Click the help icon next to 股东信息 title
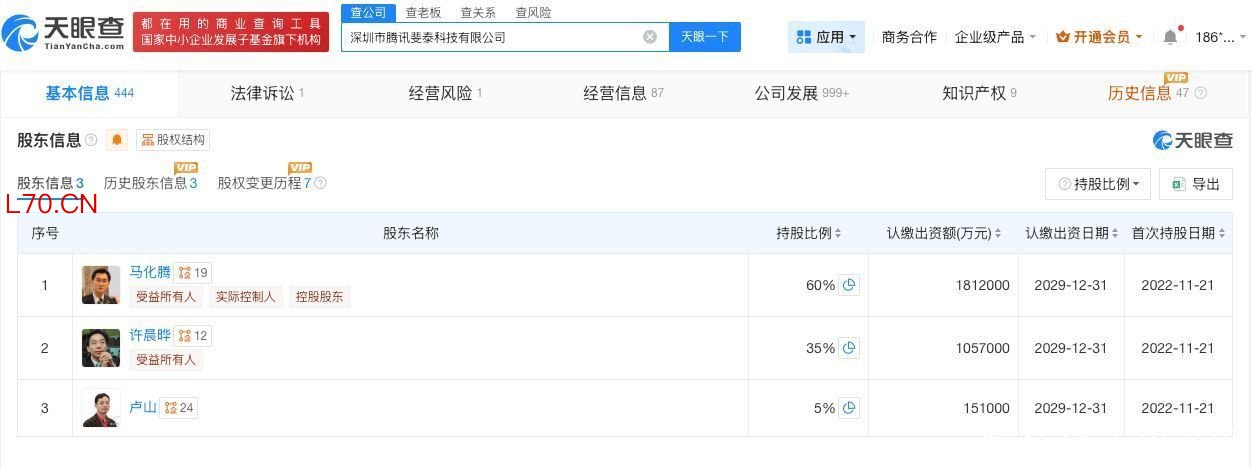Viewport: 1252px width, 468px height. pos(92,140)
